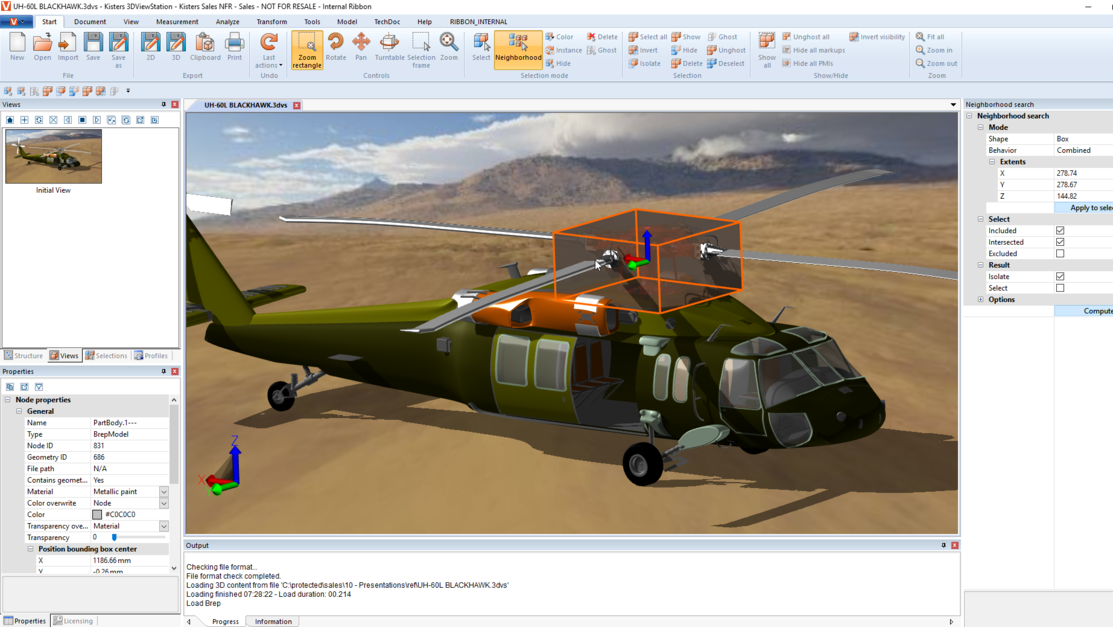This screenshot has width=1113, height=627.
Task: Enable the Excluded checkbox
Action: (x=1060, y=253)
